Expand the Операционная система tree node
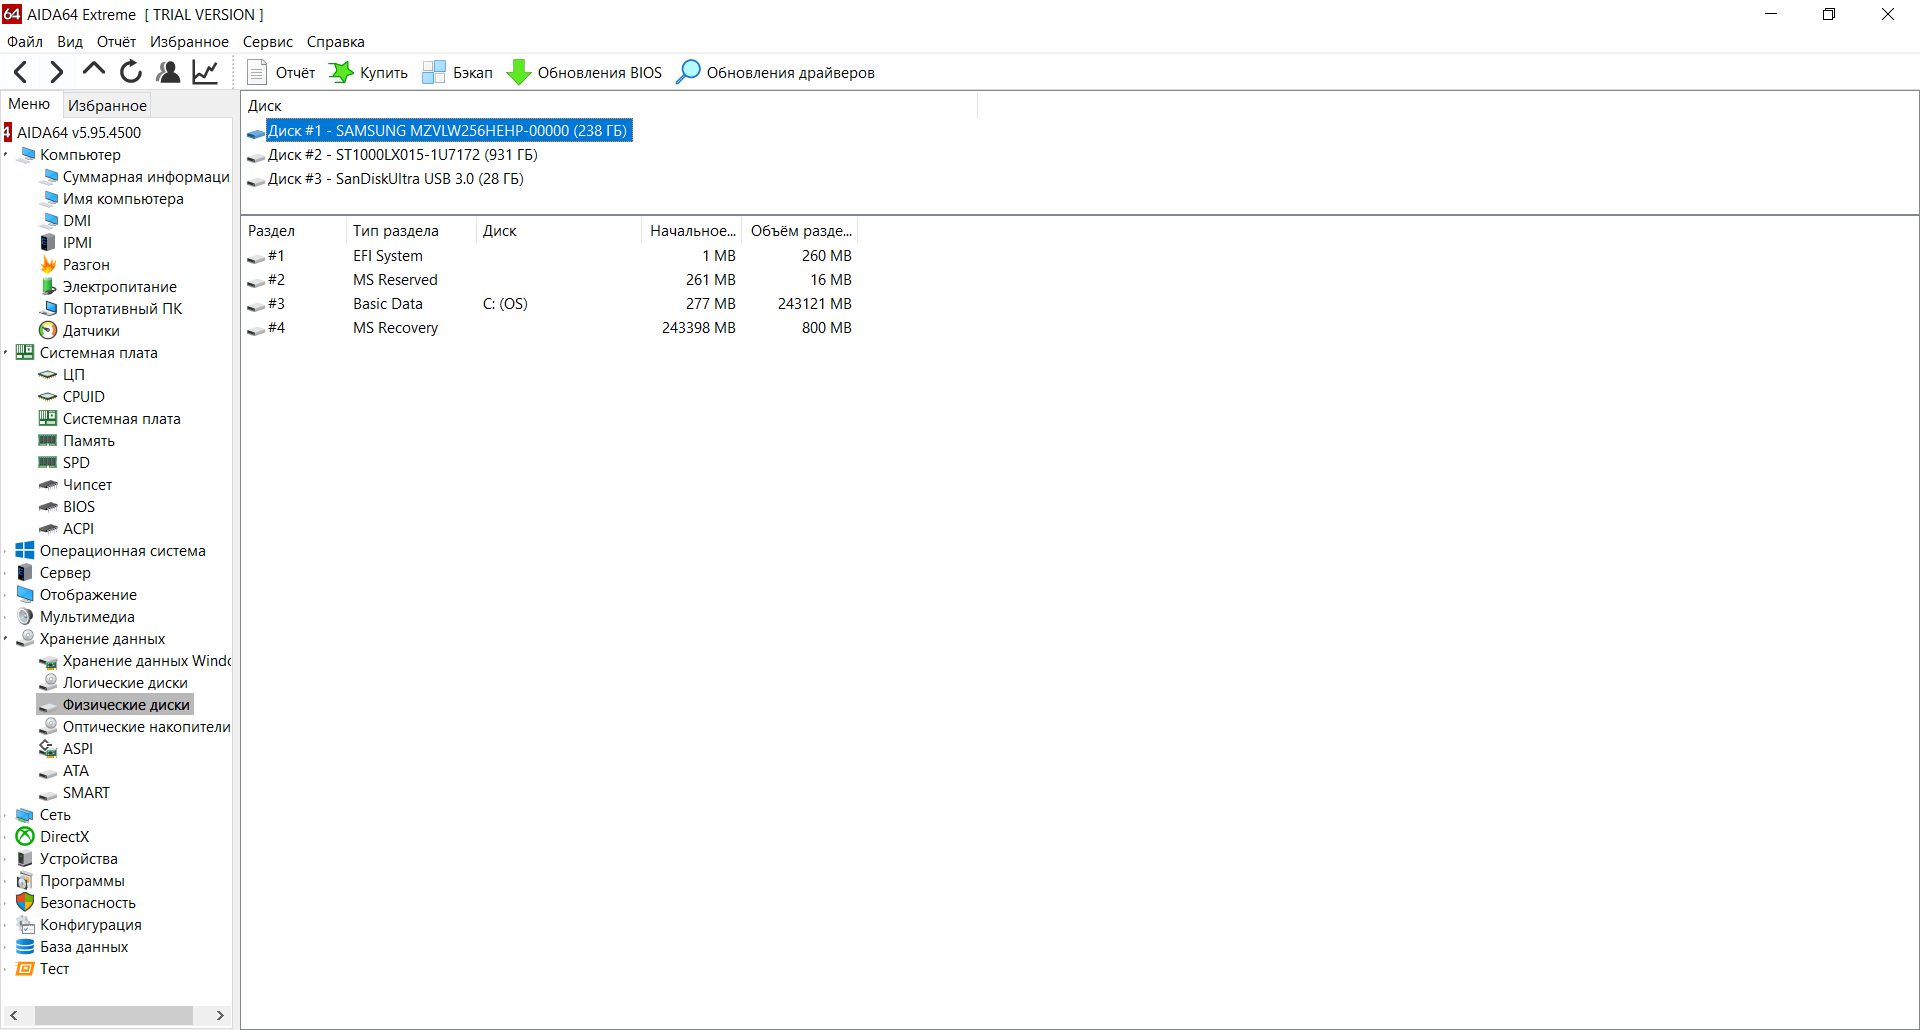Viewport: 1920px width, 1030px height. 6,551
